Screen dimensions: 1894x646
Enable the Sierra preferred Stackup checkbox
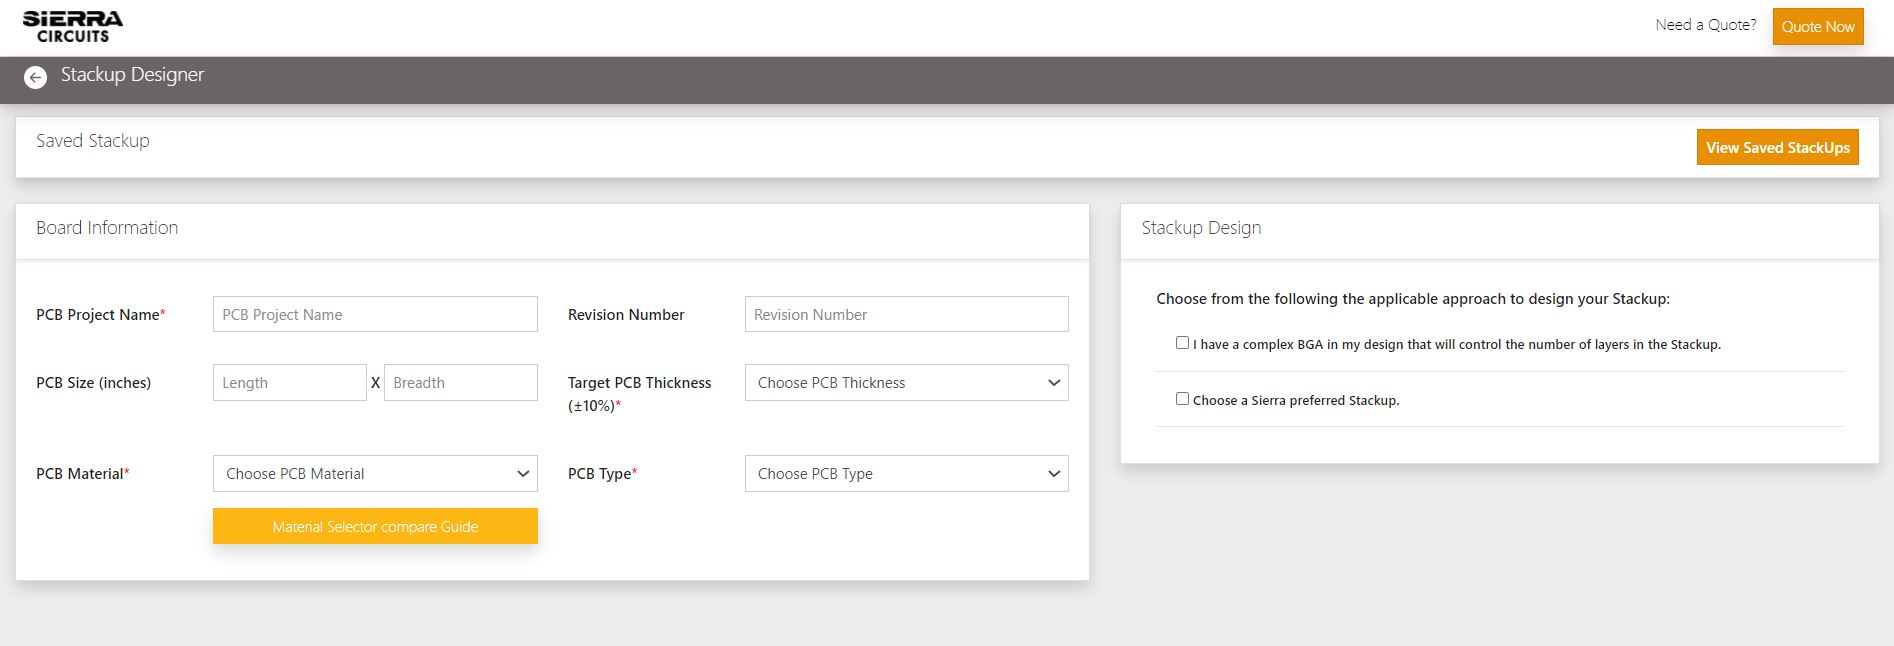(x=1182, y=399)
